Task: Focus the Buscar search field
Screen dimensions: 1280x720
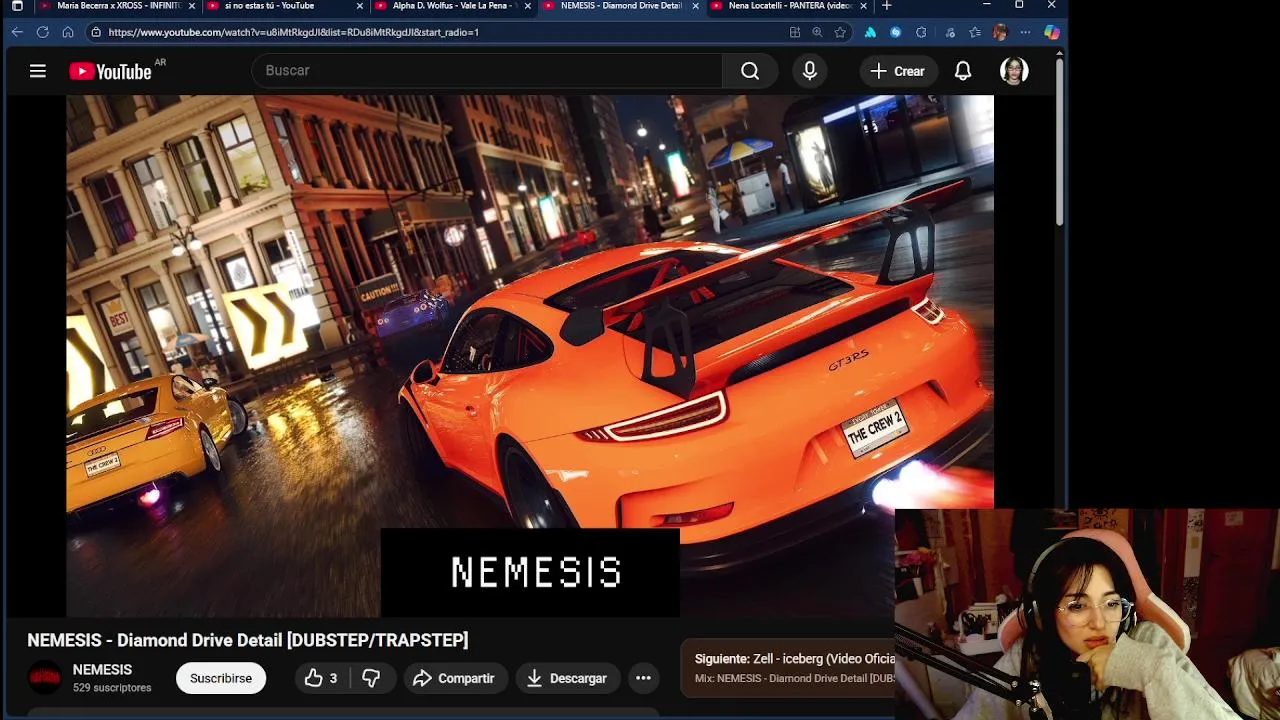Action: pos(487,71)
